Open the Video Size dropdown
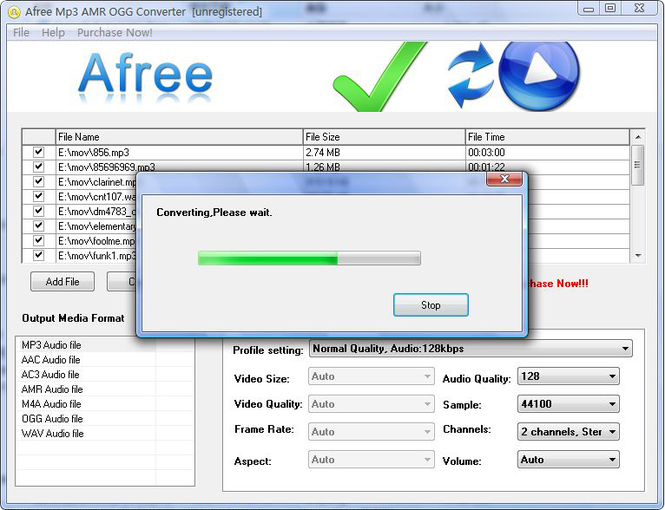This screenshot has width=665, height=510. click(x=371, y=376)
